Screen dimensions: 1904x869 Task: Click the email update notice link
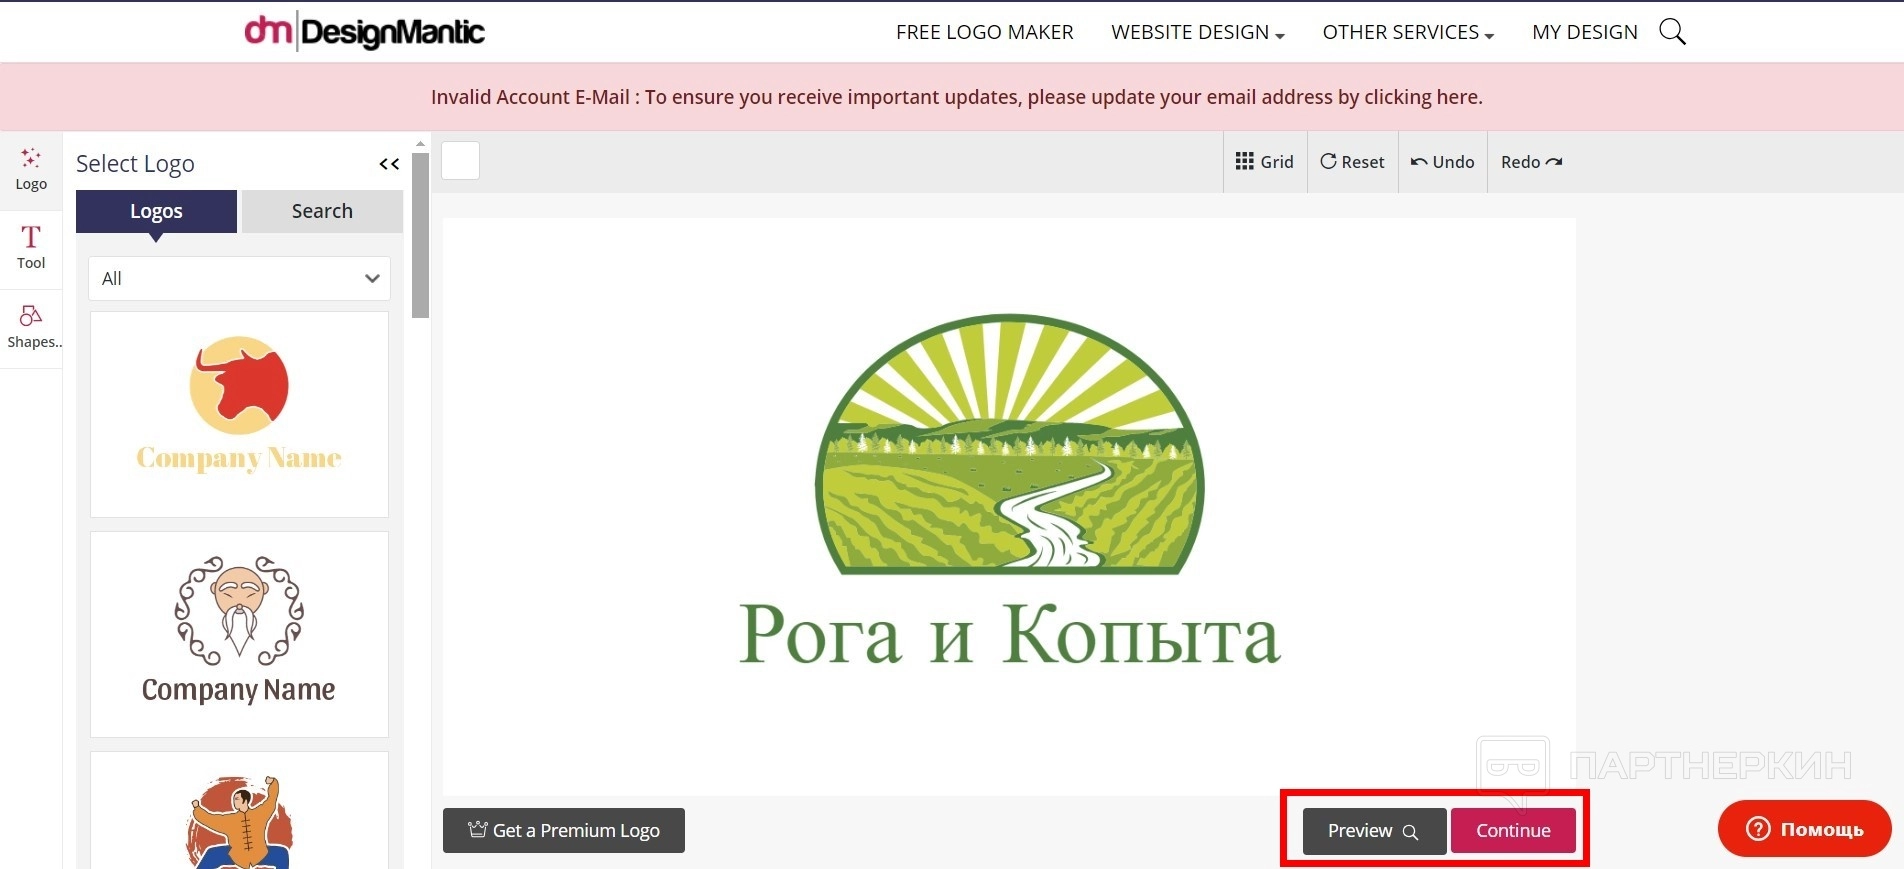pos(957,97)
